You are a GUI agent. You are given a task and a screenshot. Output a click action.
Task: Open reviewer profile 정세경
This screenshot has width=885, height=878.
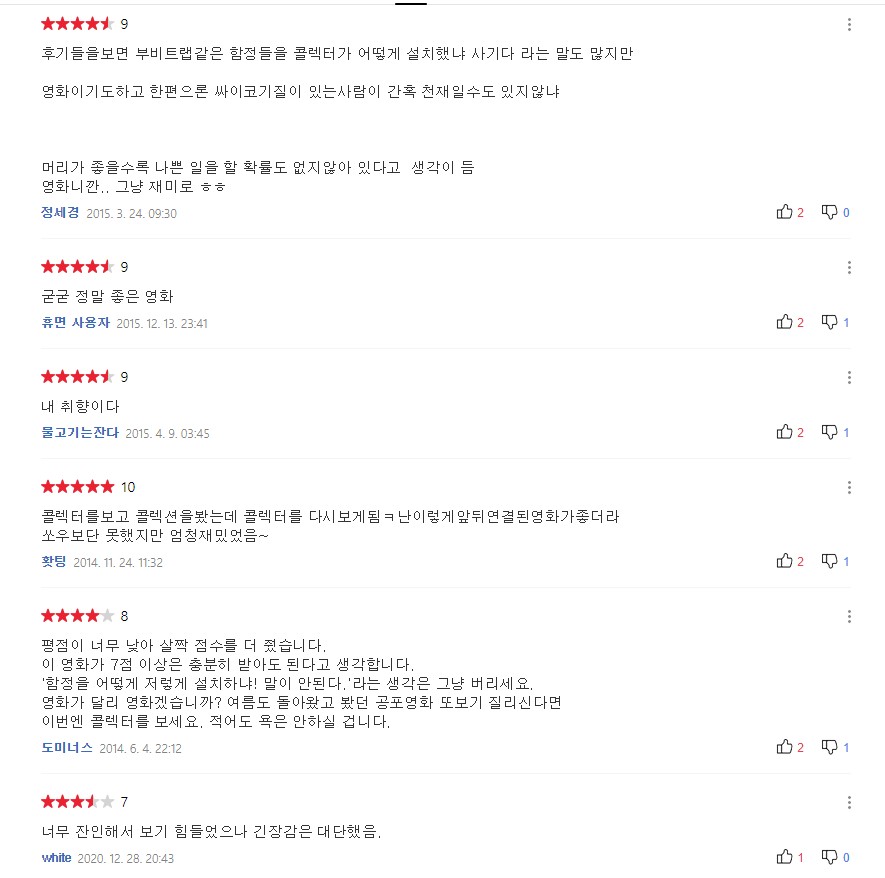(x=60, y=213)
